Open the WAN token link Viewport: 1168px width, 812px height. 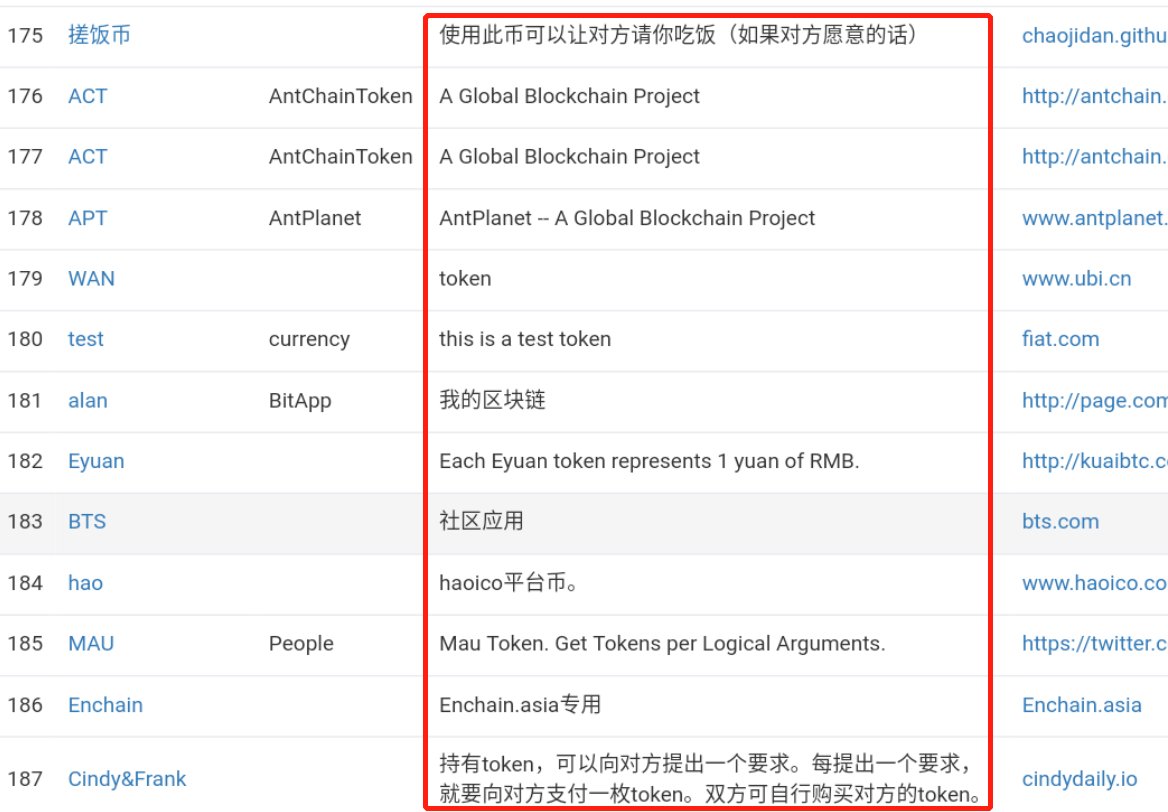(x=91, y=279)
